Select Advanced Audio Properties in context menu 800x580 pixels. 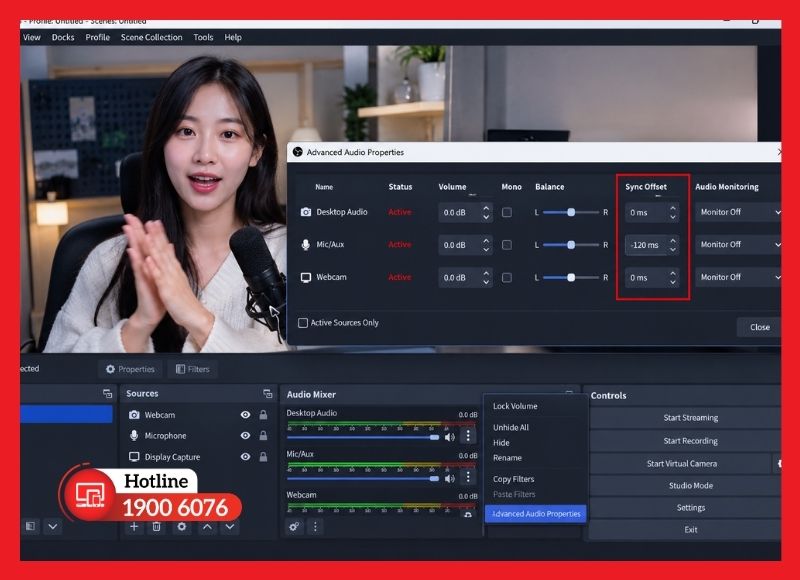point(536,514)
